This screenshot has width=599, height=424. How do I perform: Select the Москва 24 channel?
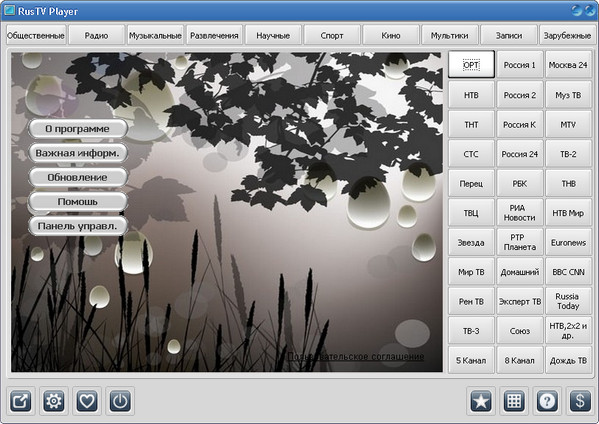tap(568, 65)
